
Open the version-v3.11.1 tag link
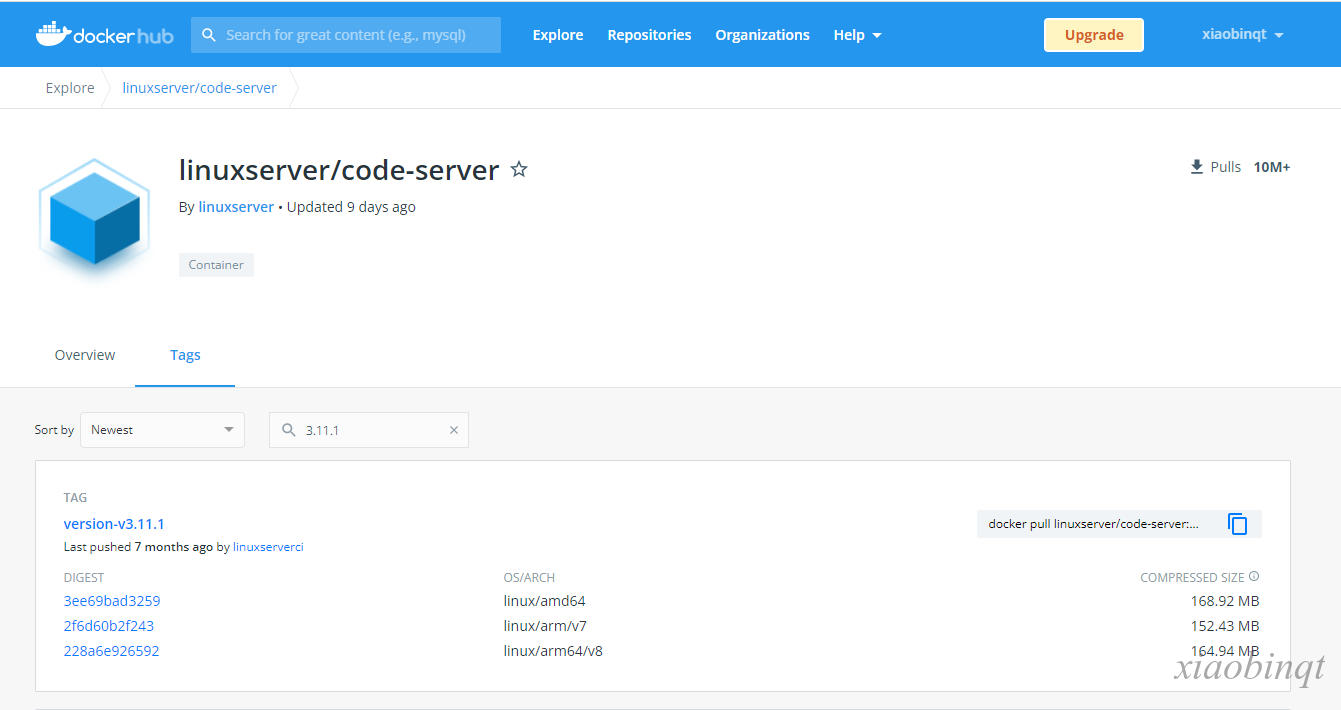(114, 524)
